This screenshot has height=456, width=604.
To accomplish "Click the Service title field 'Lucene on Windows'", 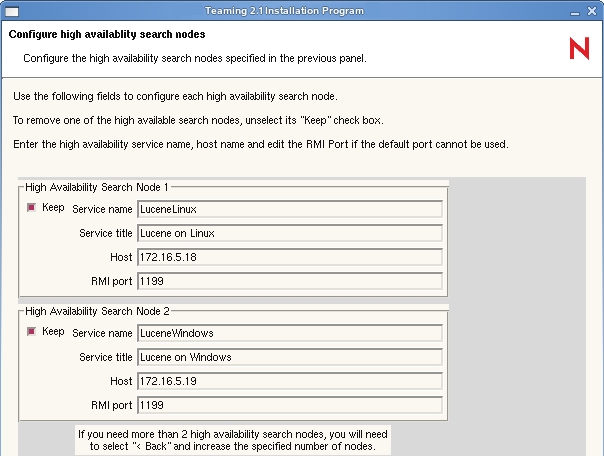I will pyautogui.click(x=290, y=357).
